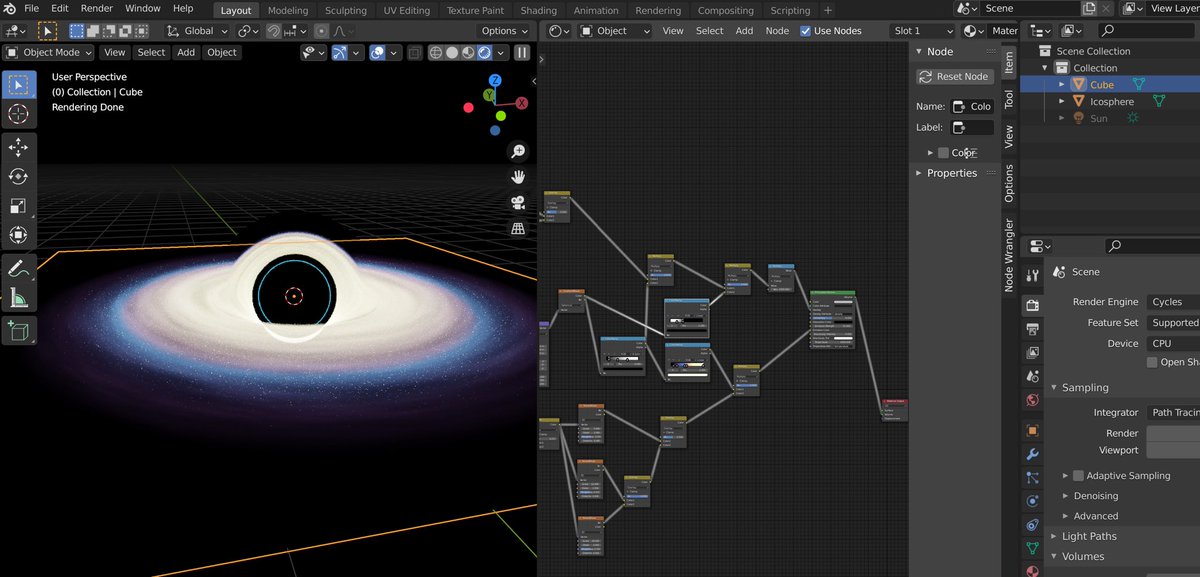Viewport: 1200px width, 577px height.
Task: Open the Render properties tab icon
Action: pyautogui.click(x=1033, y=305)
